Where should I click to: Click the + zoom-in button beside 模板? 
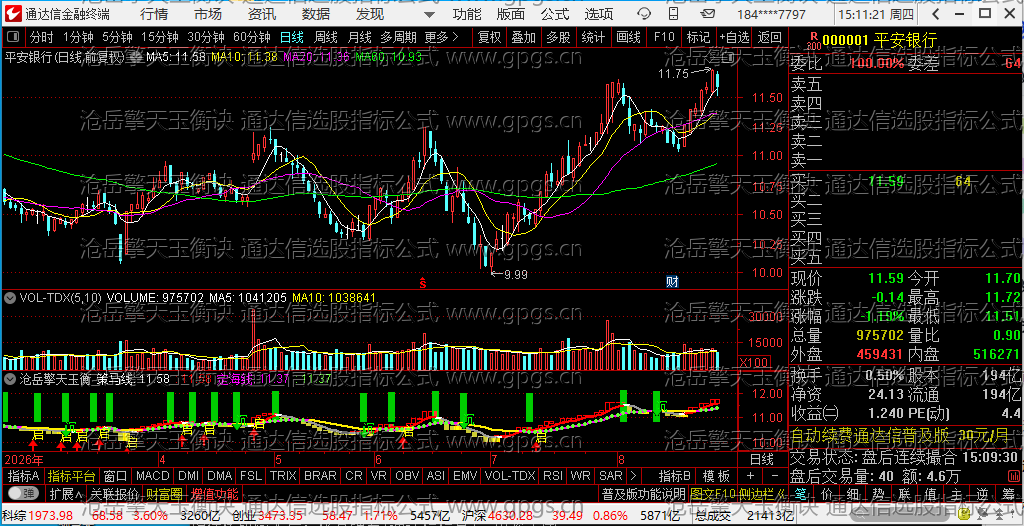750,476
